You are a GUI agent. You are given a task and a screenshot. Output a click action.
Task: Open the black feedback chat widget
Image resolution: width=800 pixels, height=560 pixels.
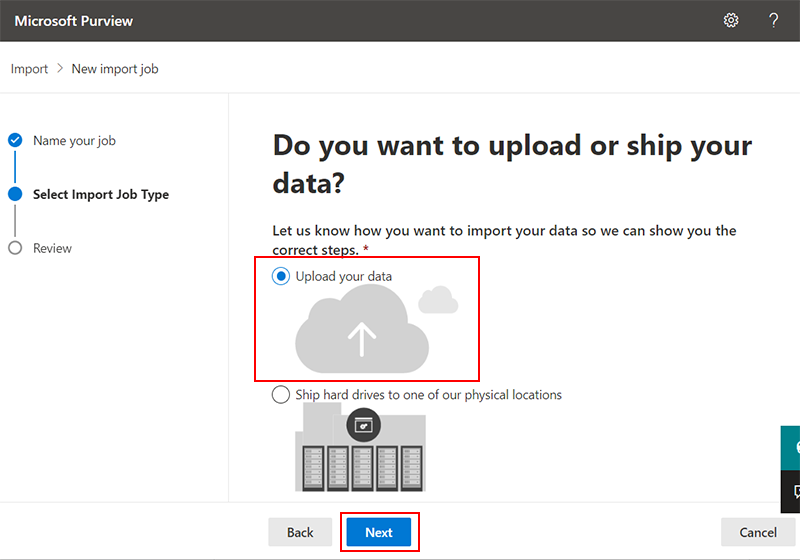pyautogui.click(x=791, y=491)
